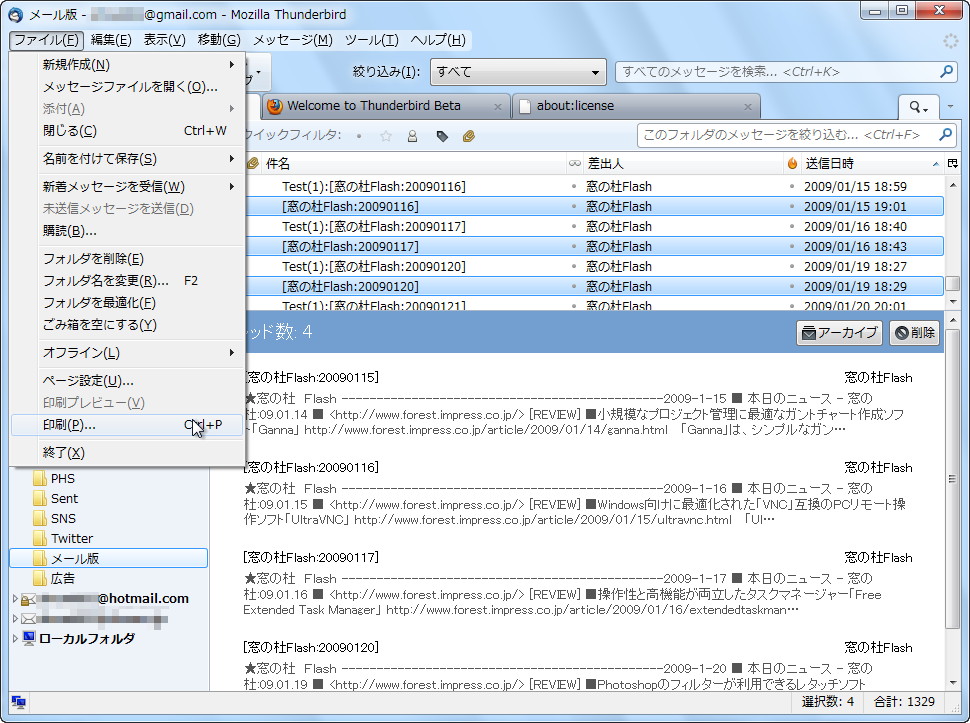Filter messages by contacts in address book

pos(412,136)
